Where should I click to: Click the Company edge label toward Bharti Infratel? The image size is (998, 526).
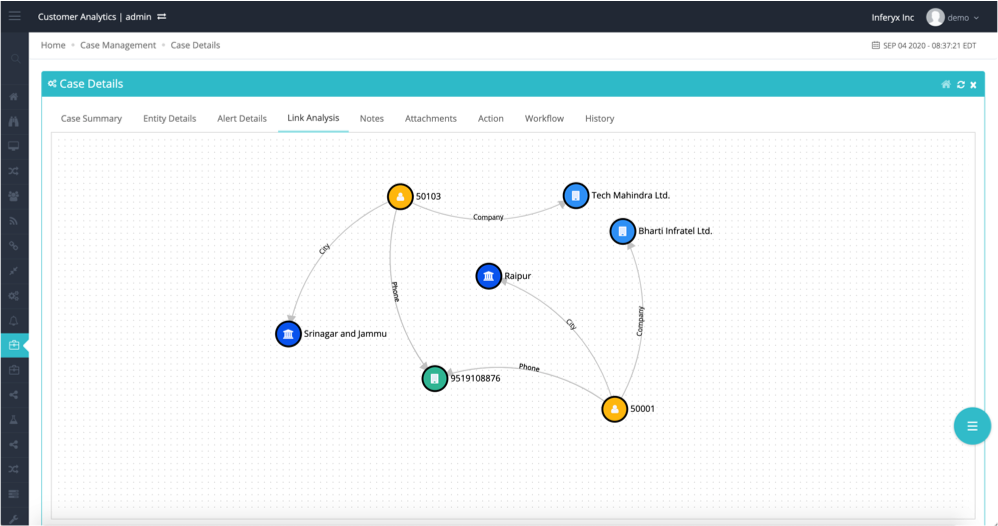[640, 321]
